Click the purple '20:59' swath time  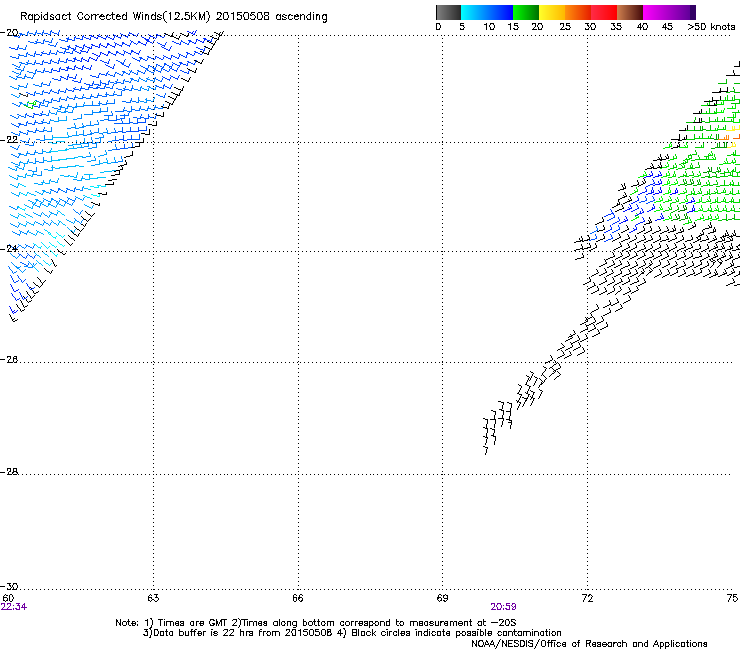(503, 607)
